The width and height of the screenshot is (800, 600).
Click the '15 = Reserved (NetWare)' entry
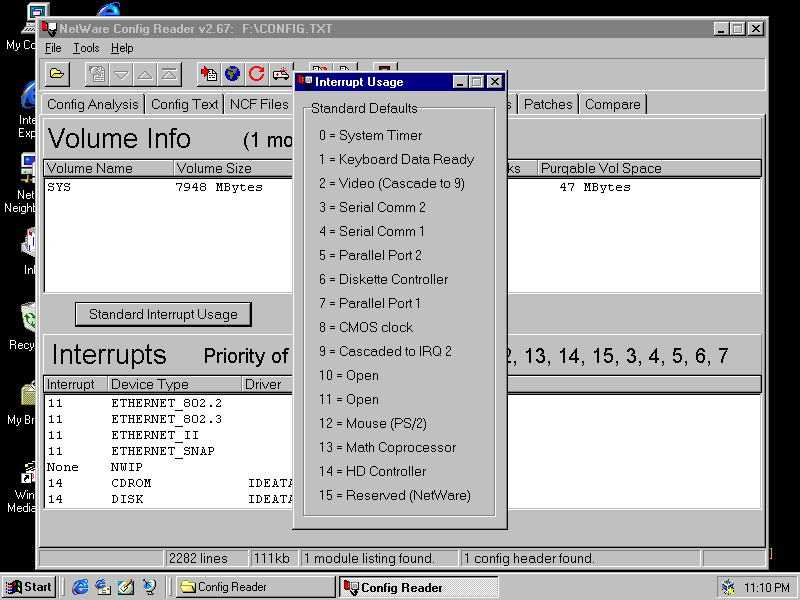(x=394, y=495)
